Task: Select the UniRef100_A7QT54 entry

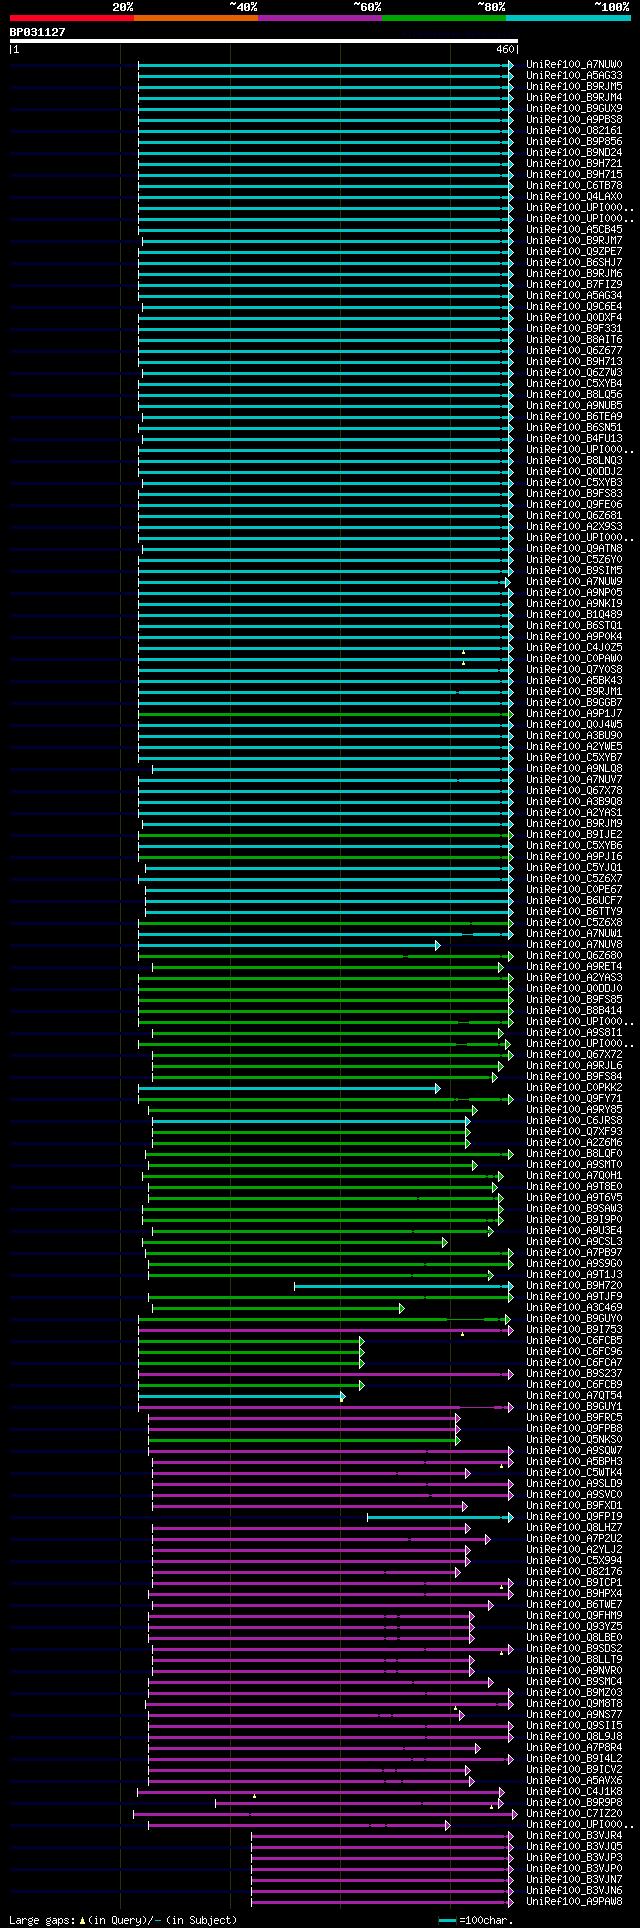Action: tap(574, 1395)
